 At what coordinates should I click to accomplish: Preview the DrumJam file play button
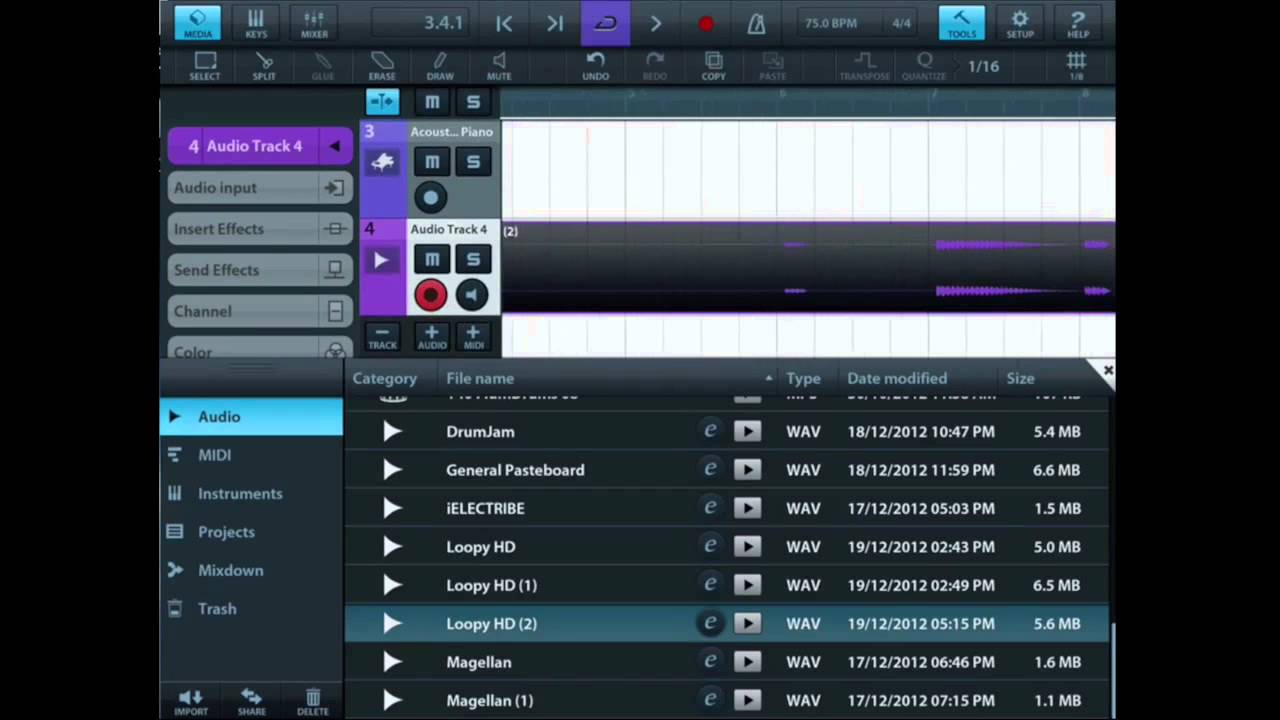point(747,432)
